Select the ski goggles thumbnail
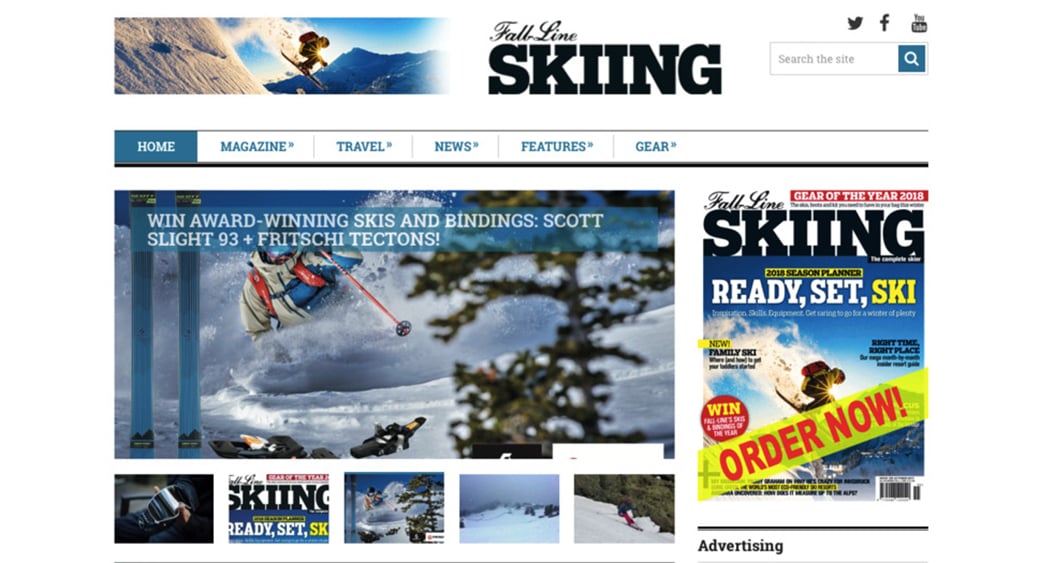1040x563 pixels. tap(164, 509)
